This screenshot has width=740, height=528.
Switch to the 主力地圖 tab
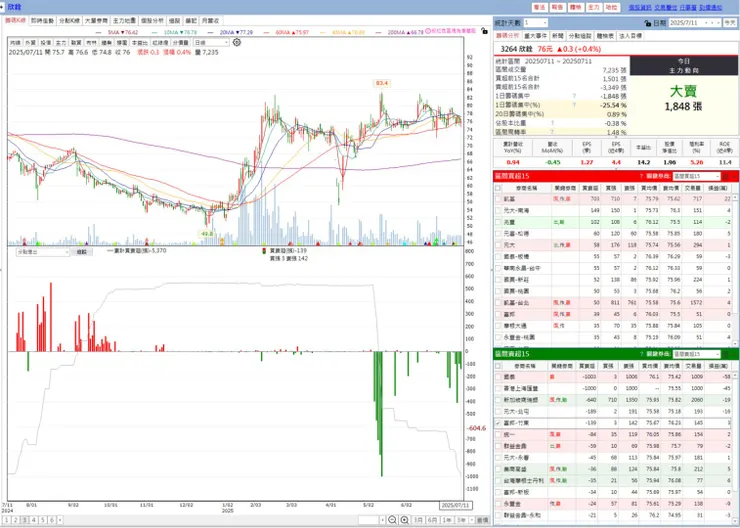coord(125,21)
